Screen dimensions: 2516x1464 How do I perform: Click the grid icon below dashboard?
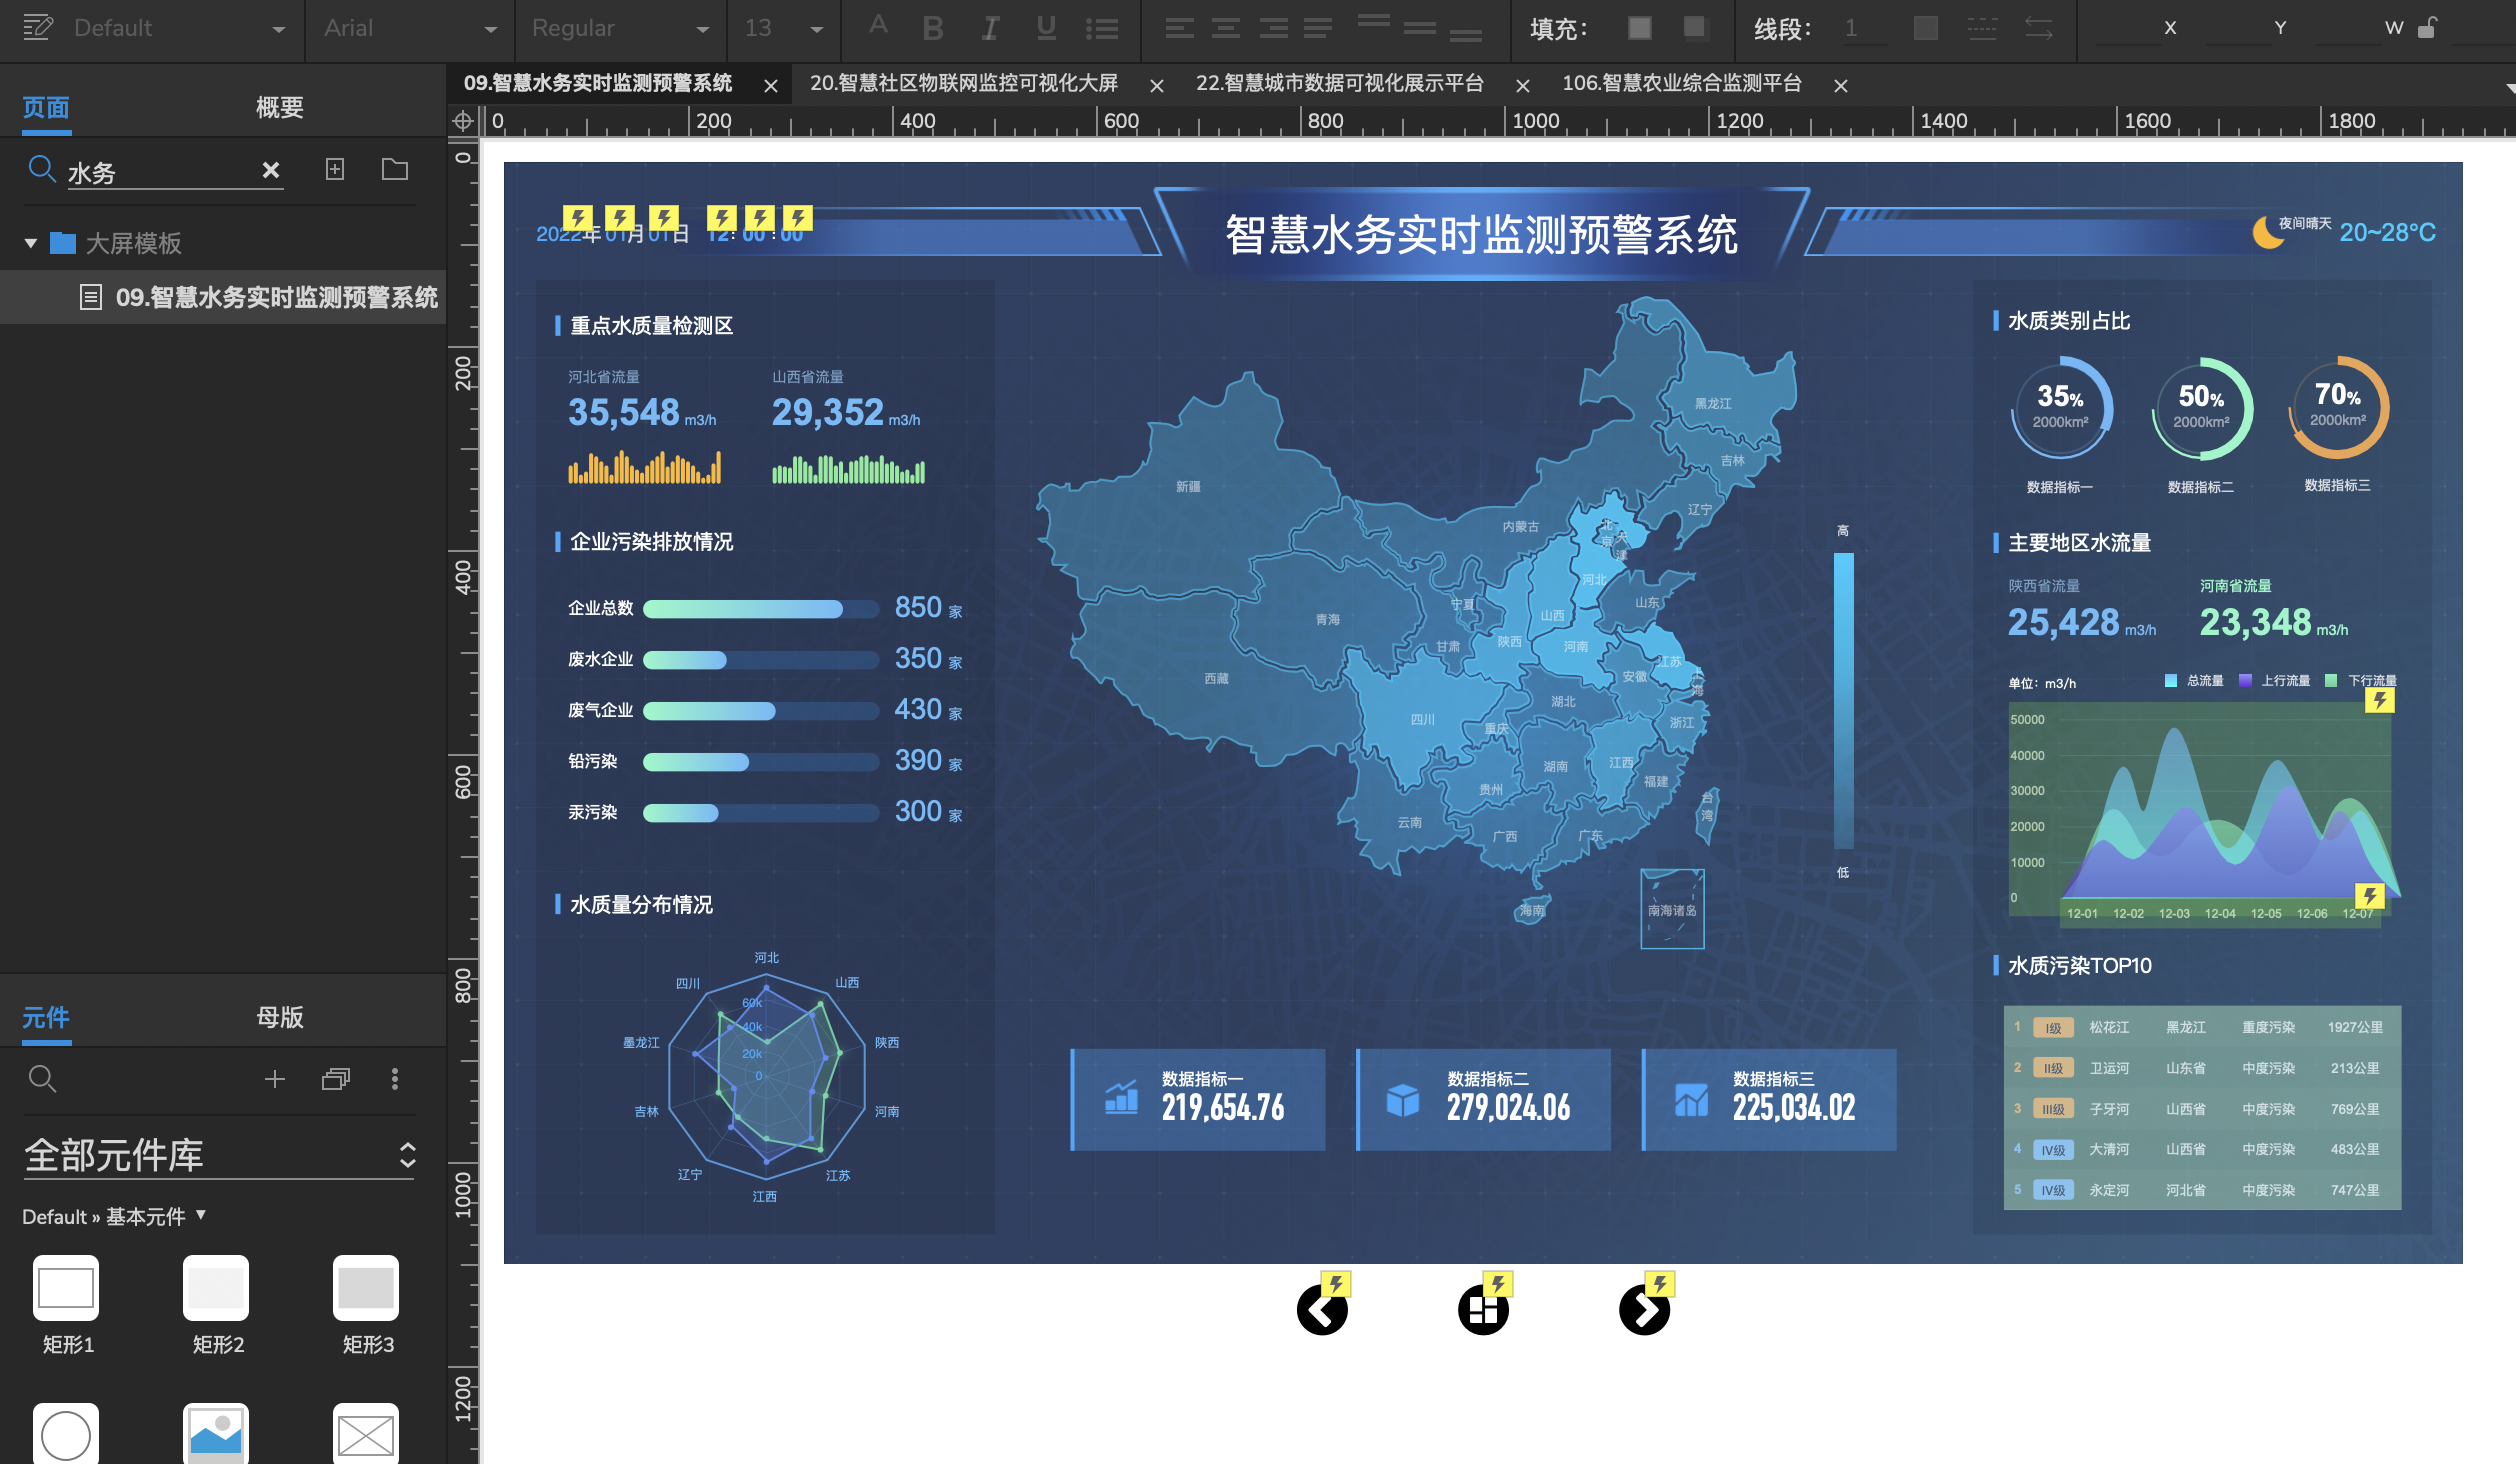click(1483, 1310)
